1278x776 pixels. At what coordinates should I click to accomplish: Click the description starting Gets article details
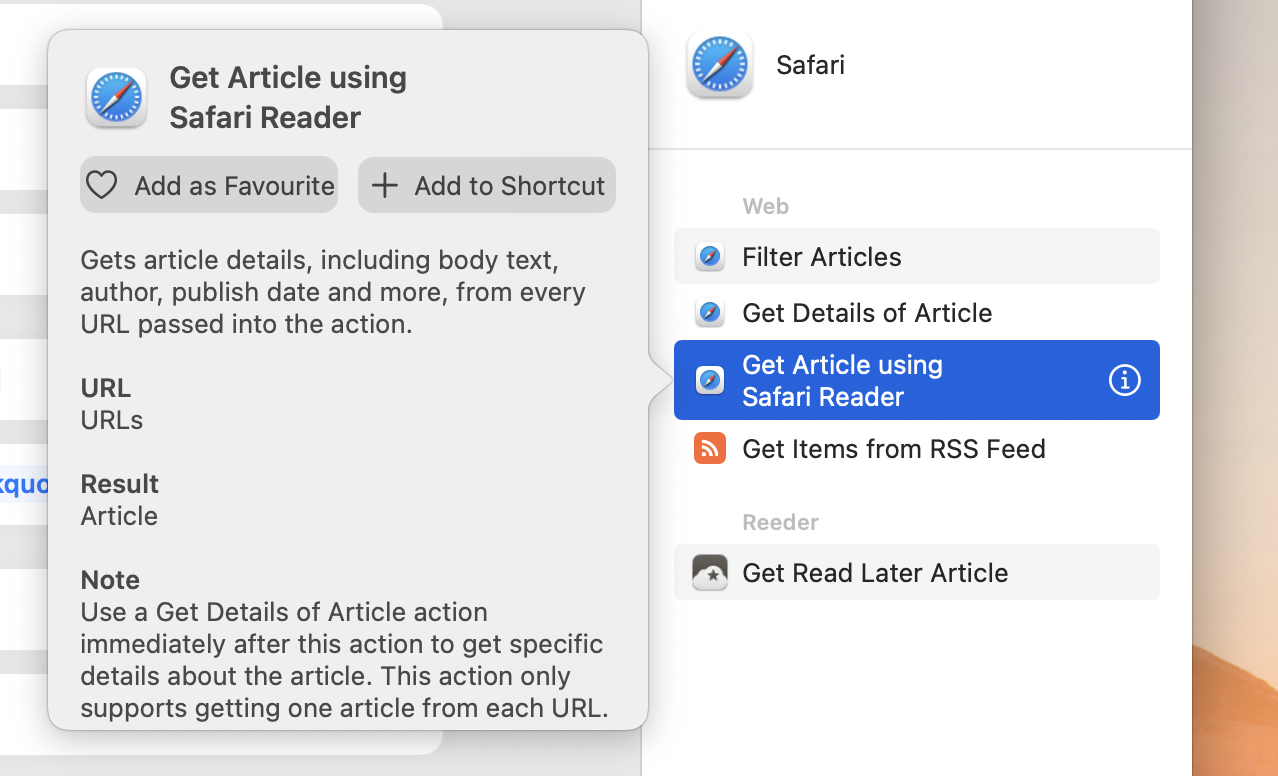tap(333, 291)
